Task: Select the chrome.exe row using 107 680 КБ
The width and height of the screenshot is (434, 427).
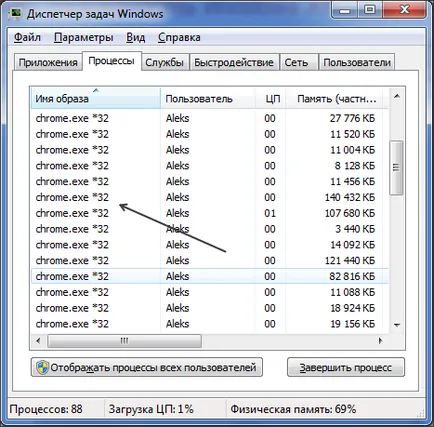Action: (209, 213)
